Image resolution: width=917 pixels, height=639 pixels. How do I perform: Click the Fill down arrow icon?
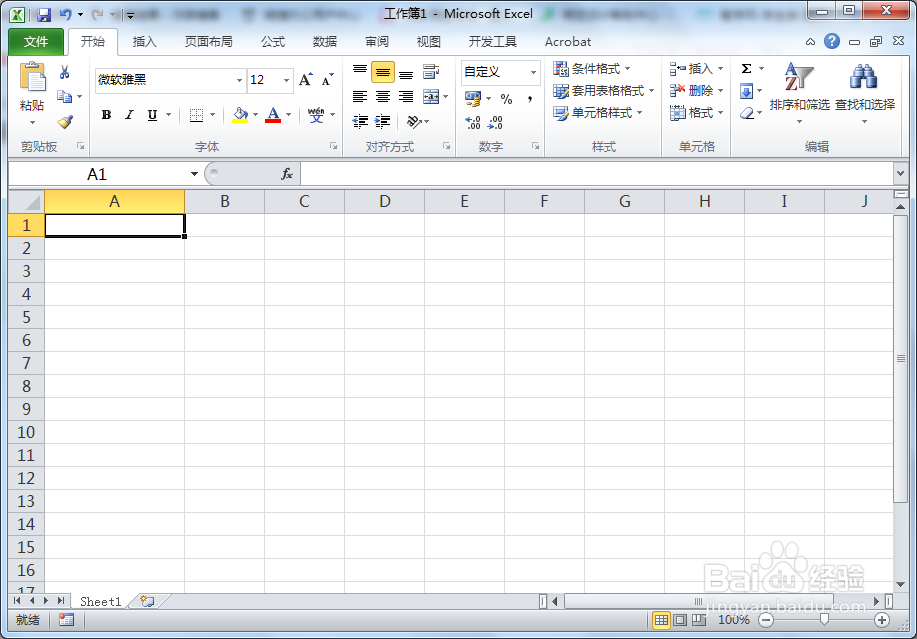point(747,91)
